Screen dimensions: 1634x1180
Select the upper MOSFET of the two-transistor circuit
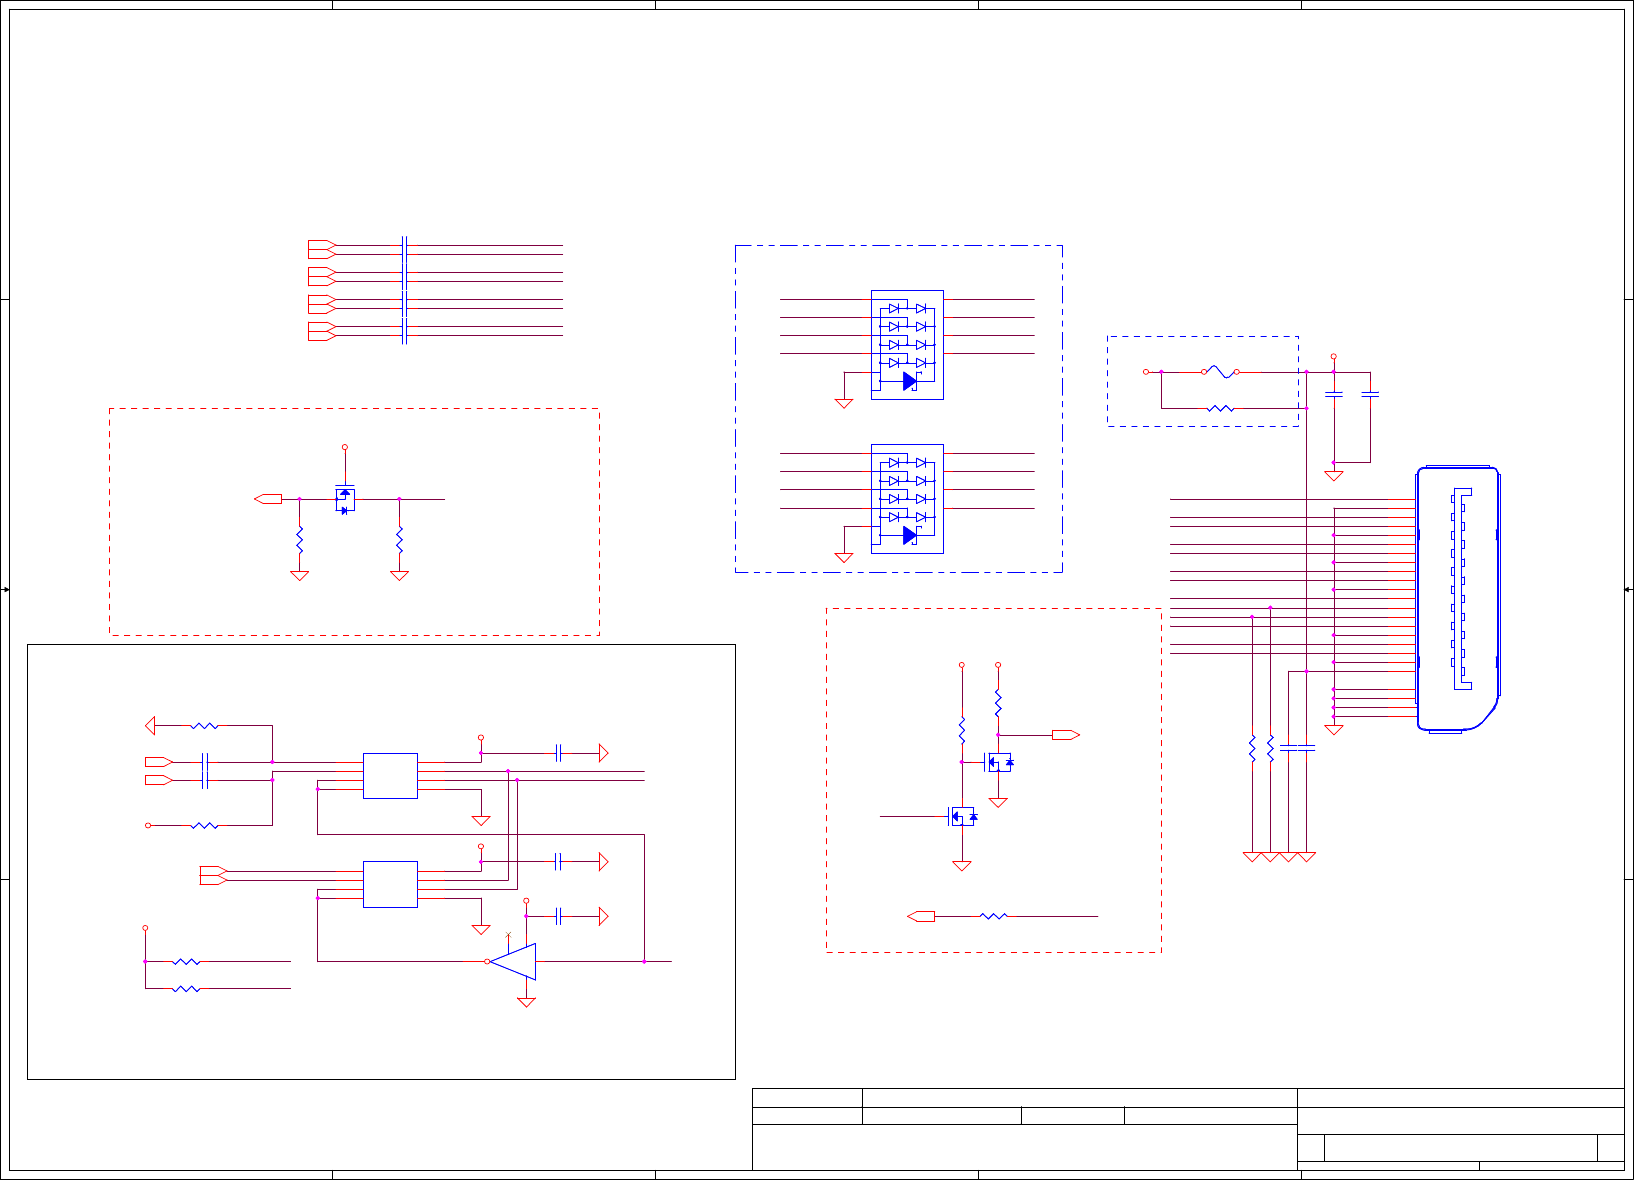[x=998, y=762]
